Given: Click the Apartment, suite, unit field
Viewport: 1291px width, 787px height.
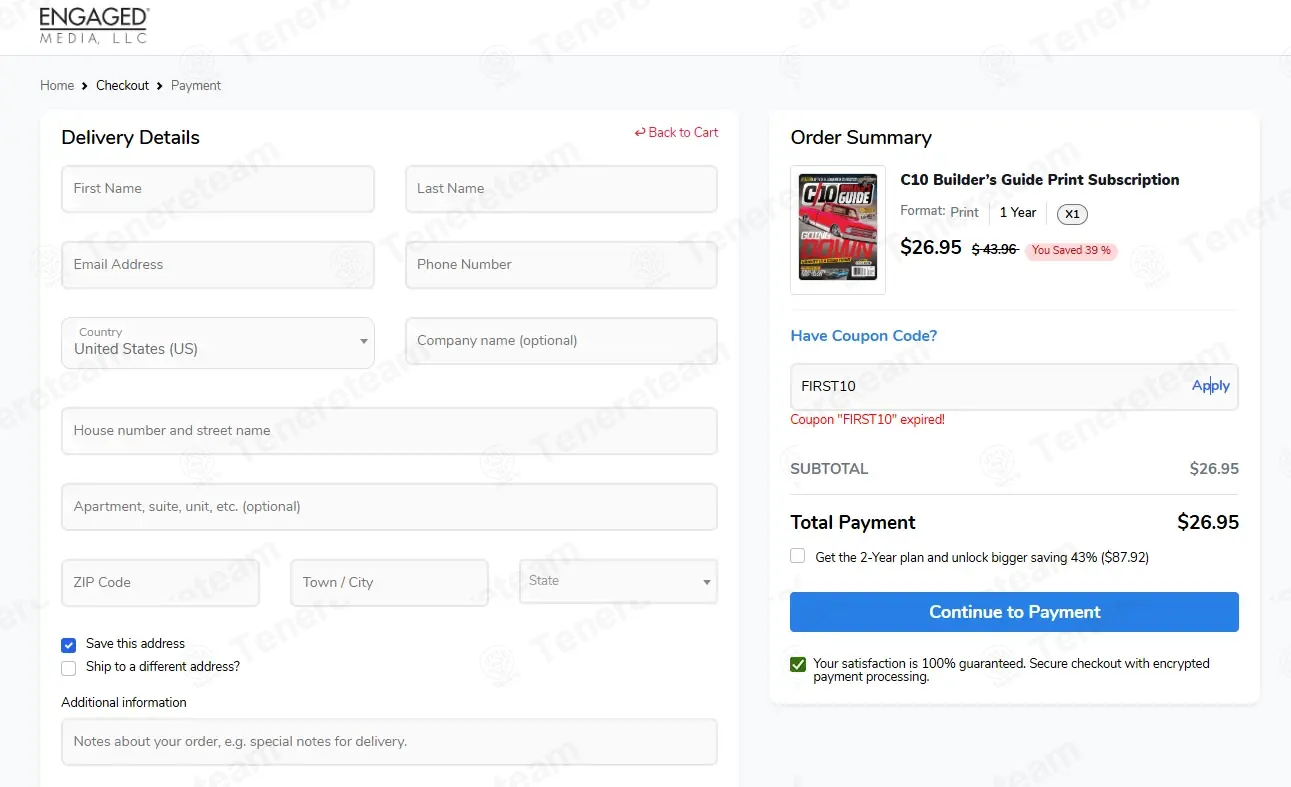Looking at the screenshot, I should (389, 507).
